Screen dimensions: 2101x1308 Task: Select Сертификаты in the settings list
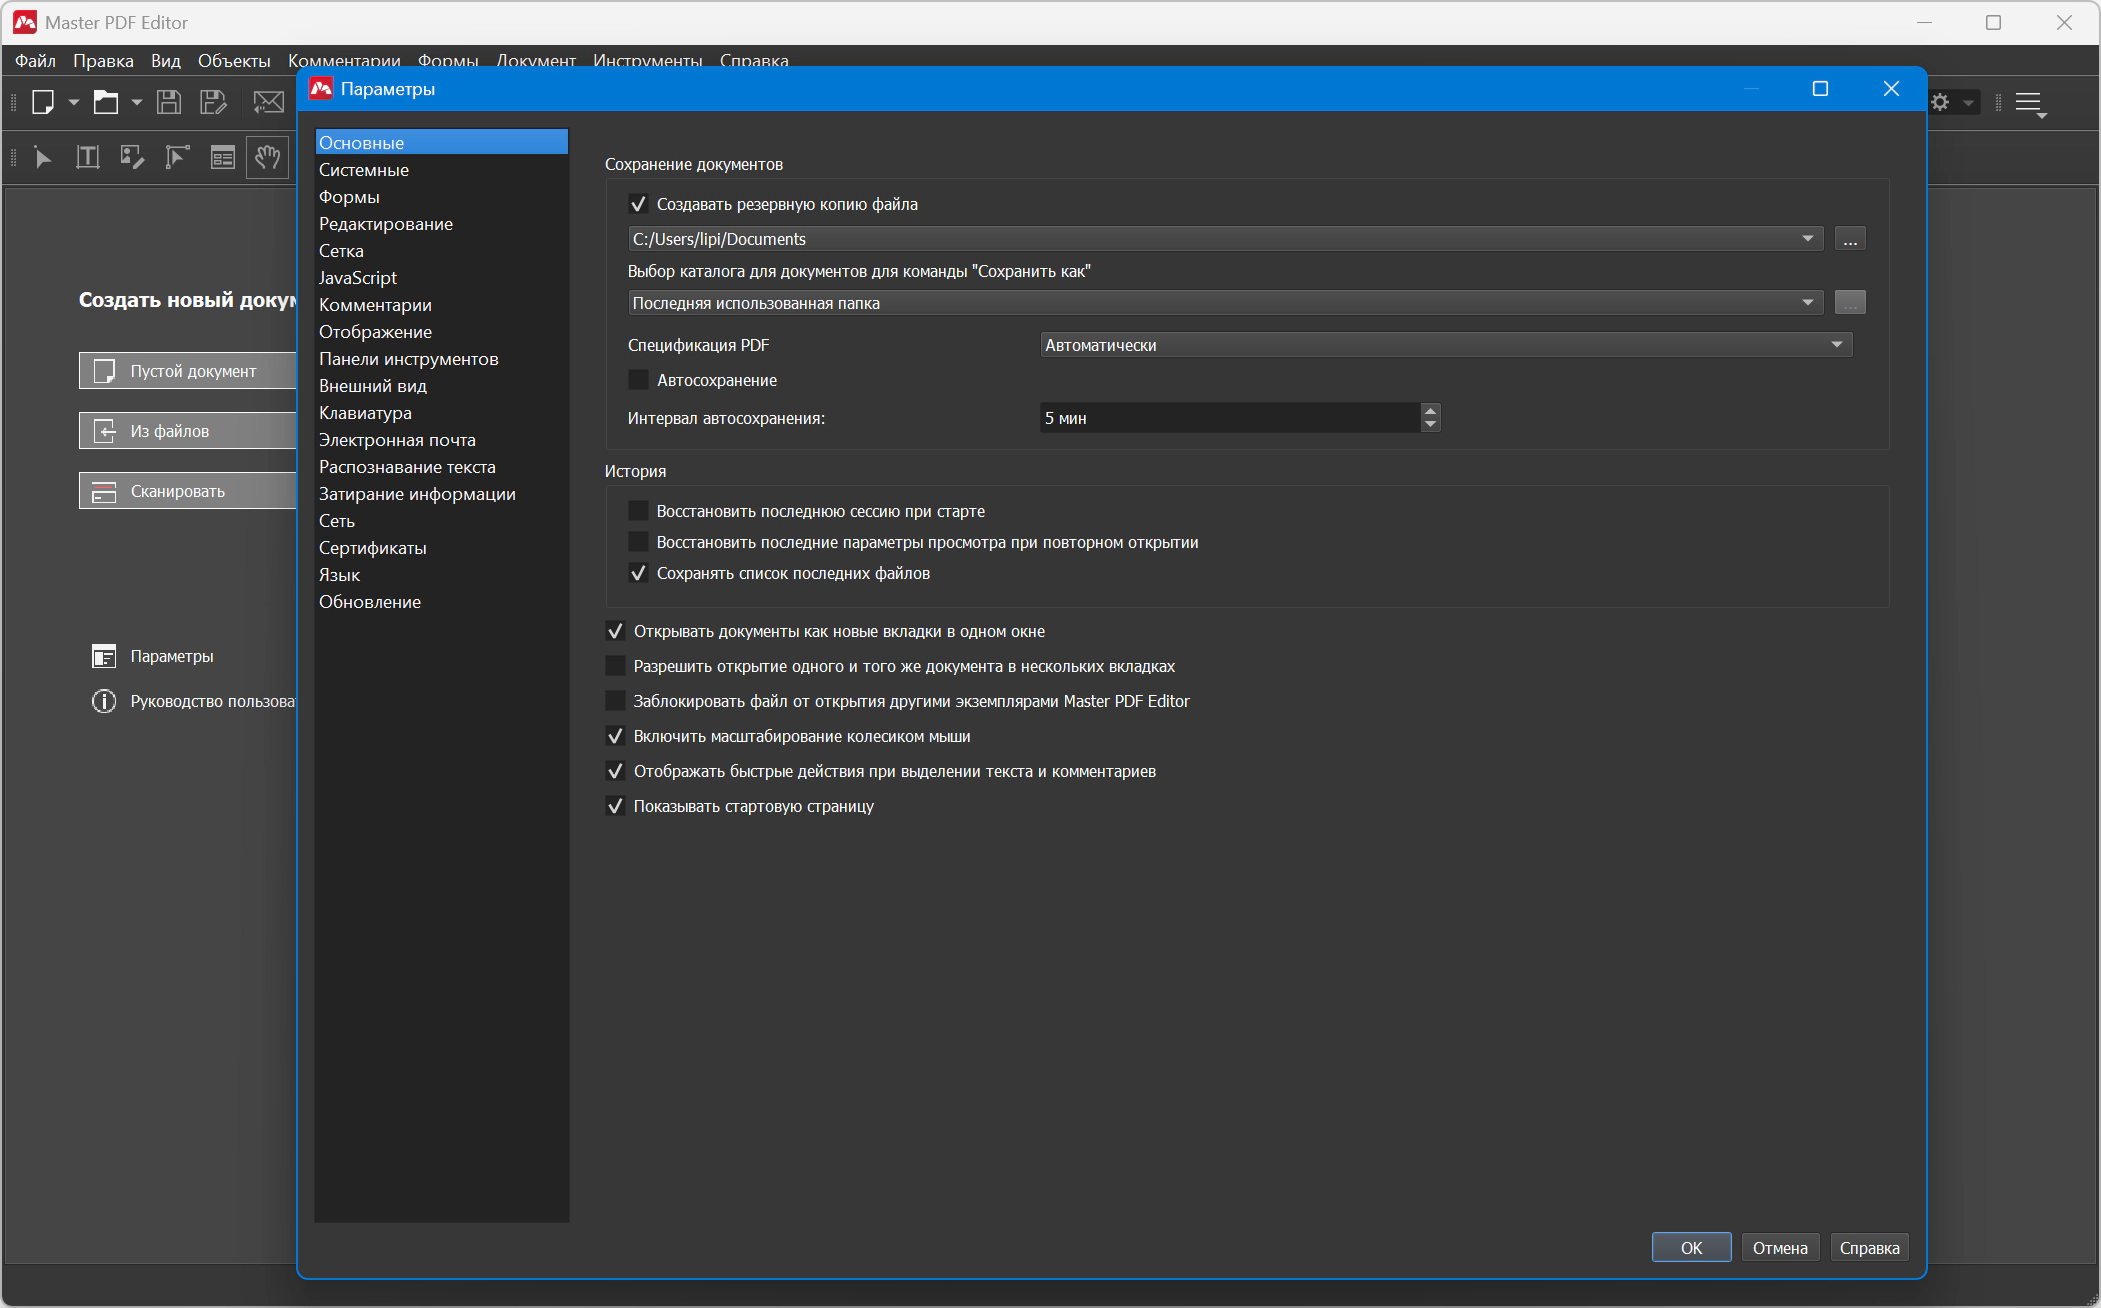coord(372,548)
